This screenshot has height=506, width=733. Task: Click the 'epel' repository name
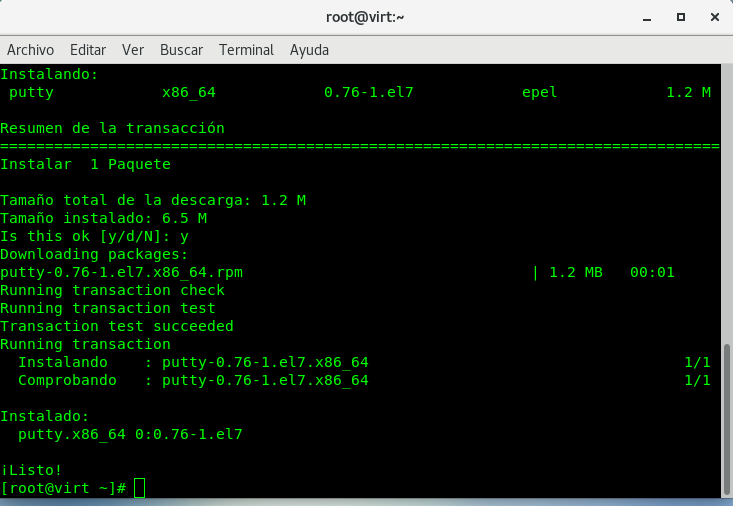point(539,93)
